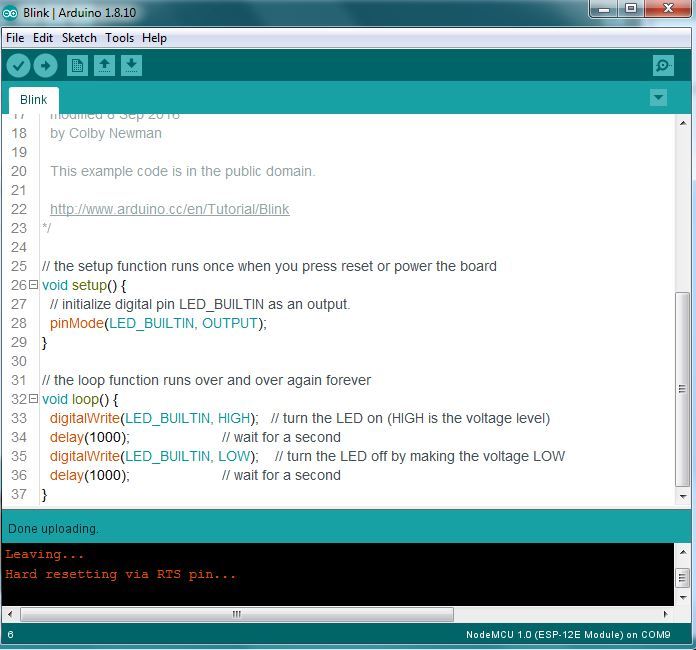Collapse the setup() function fold marker
The height and width of the screenshot is (650, 696).
[x=33, y=285]
